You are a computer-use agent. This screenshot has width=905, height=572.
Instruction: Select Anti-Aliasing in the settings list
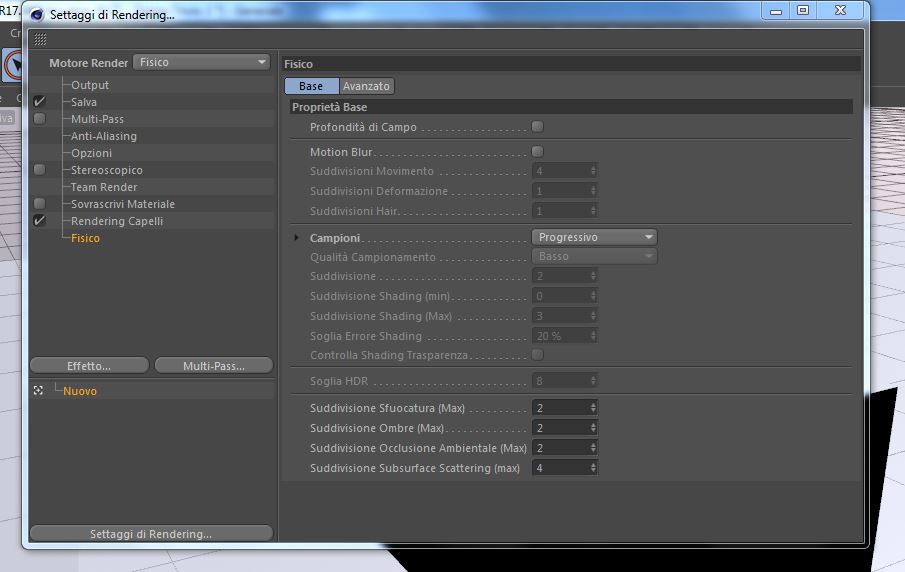tap(104, 136)
